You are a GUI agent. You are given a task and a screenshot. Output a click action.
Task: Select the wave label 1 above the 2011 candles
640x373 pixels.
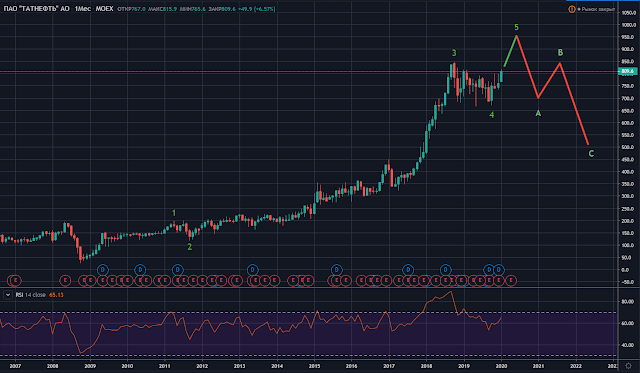[x=174, y=213]
